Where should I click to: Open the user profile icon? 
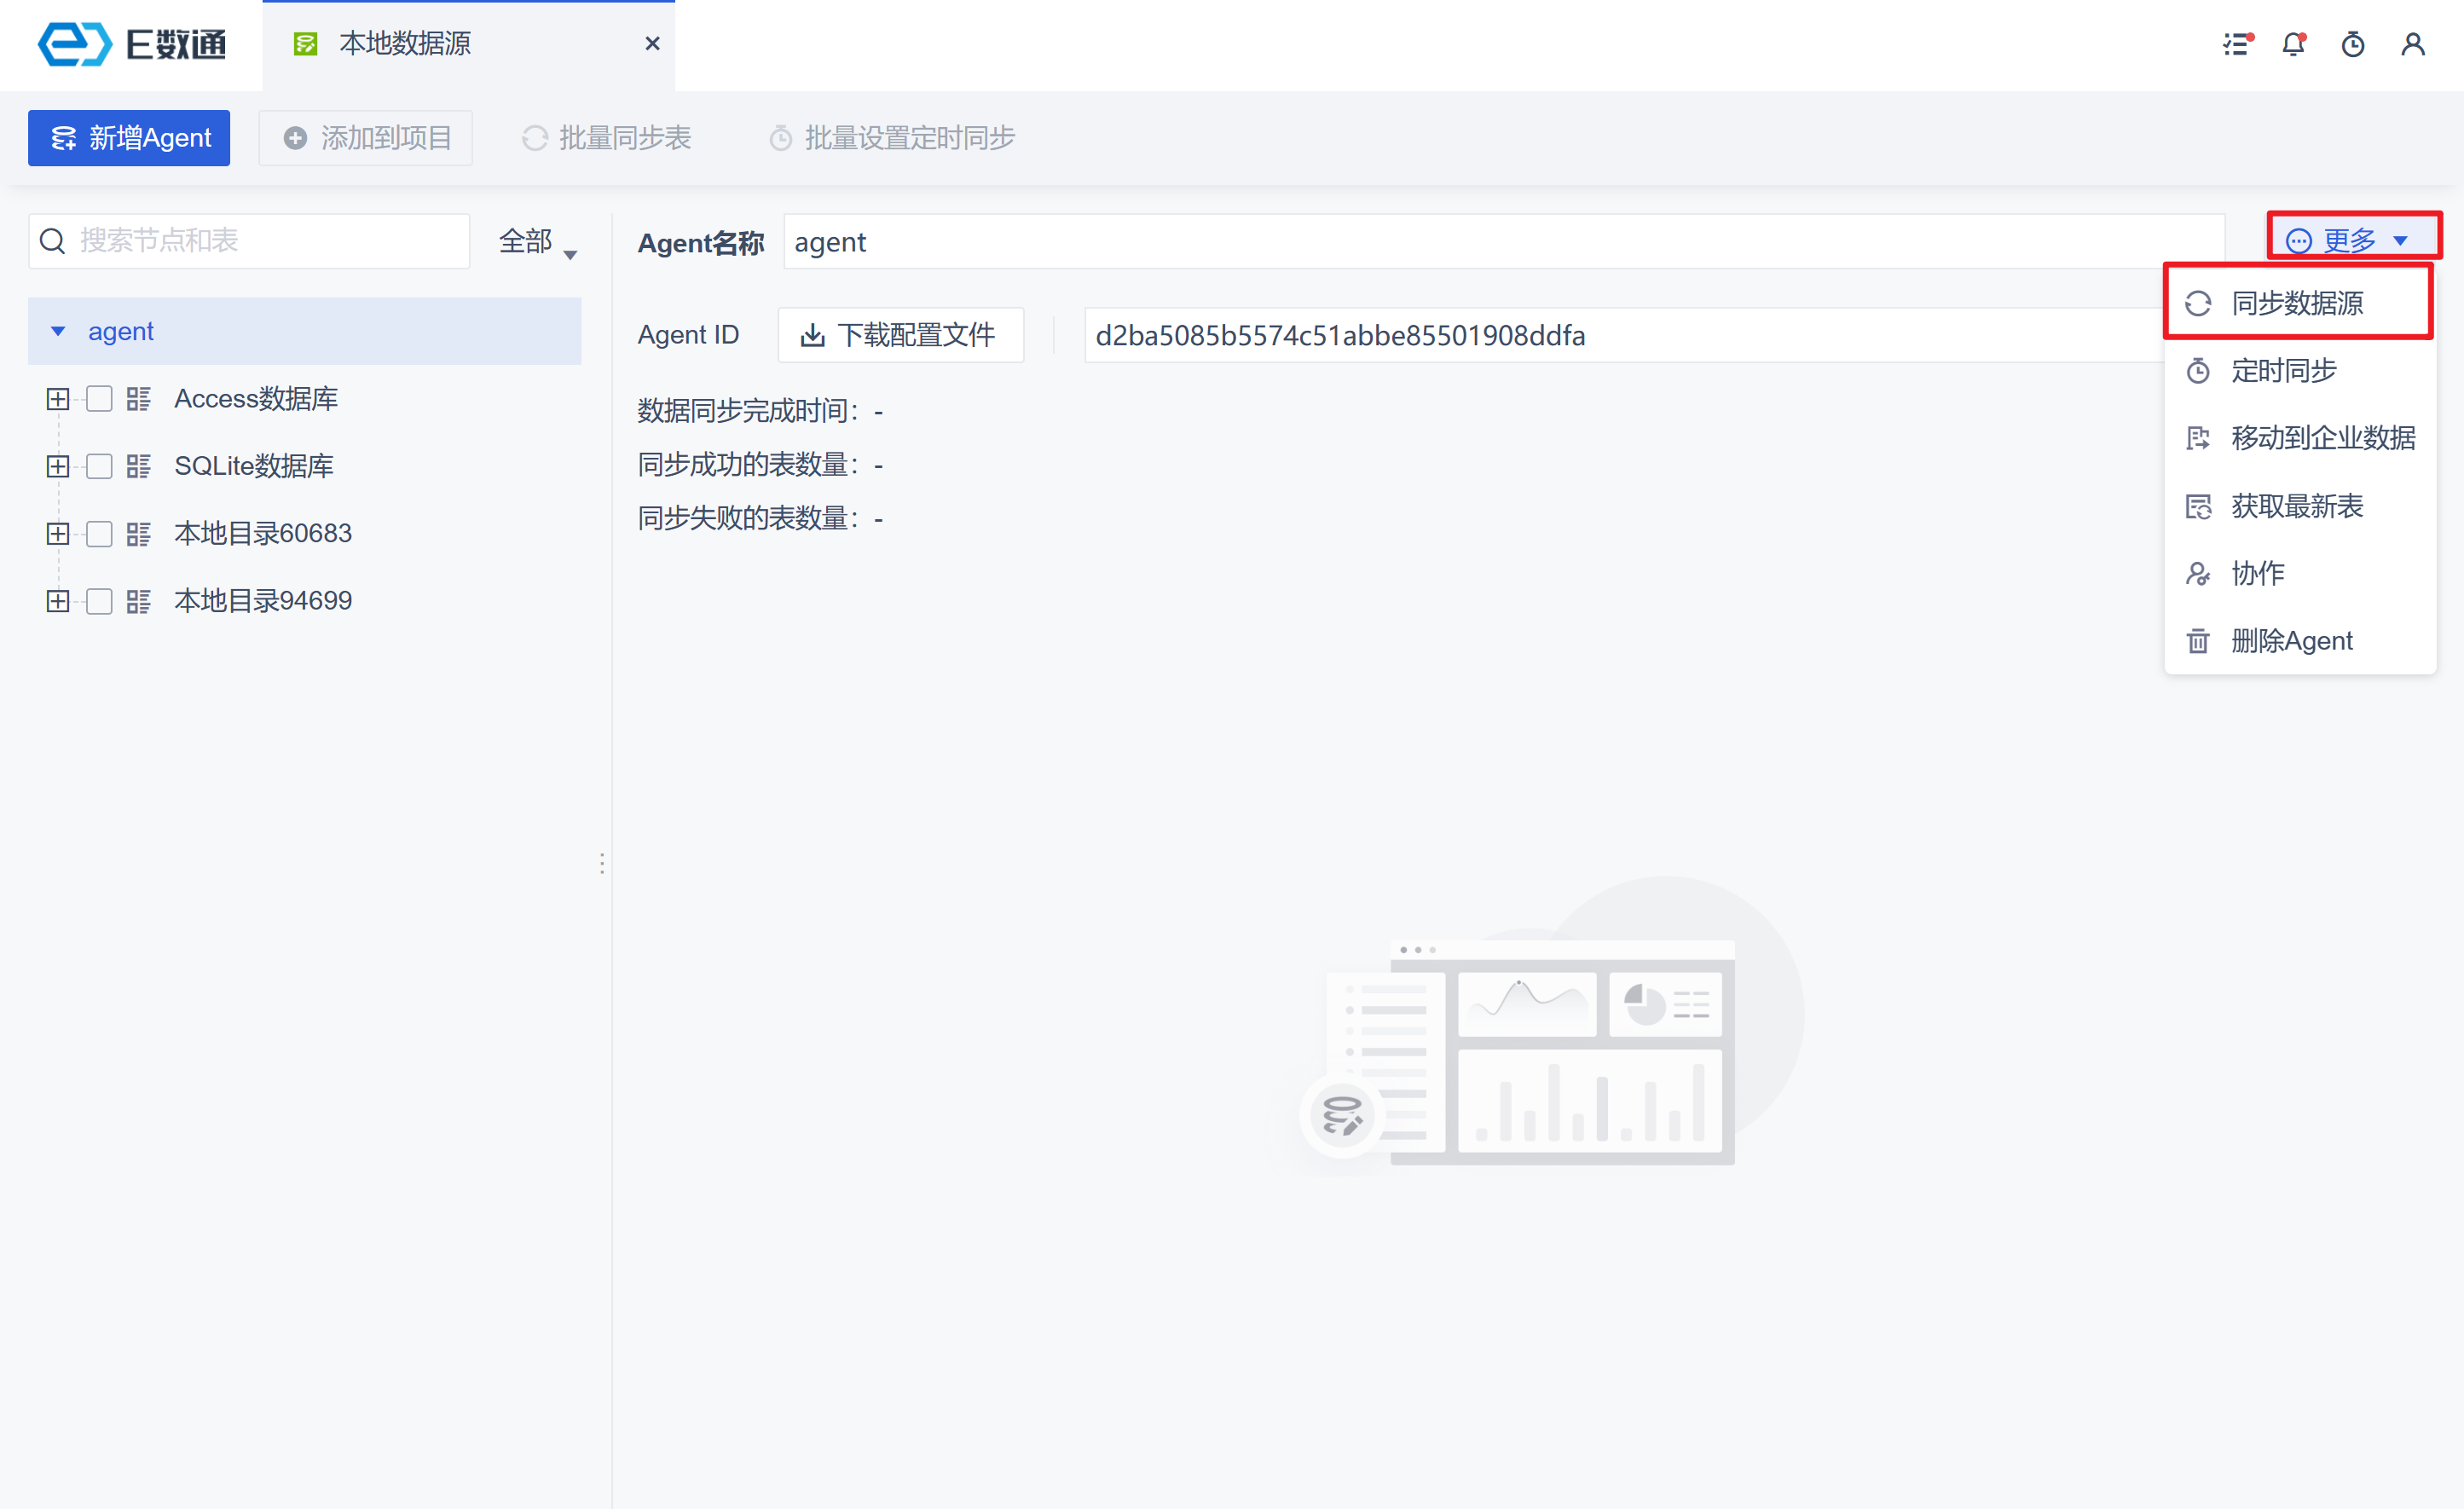pyautogui.click(x=2412, y=45)
